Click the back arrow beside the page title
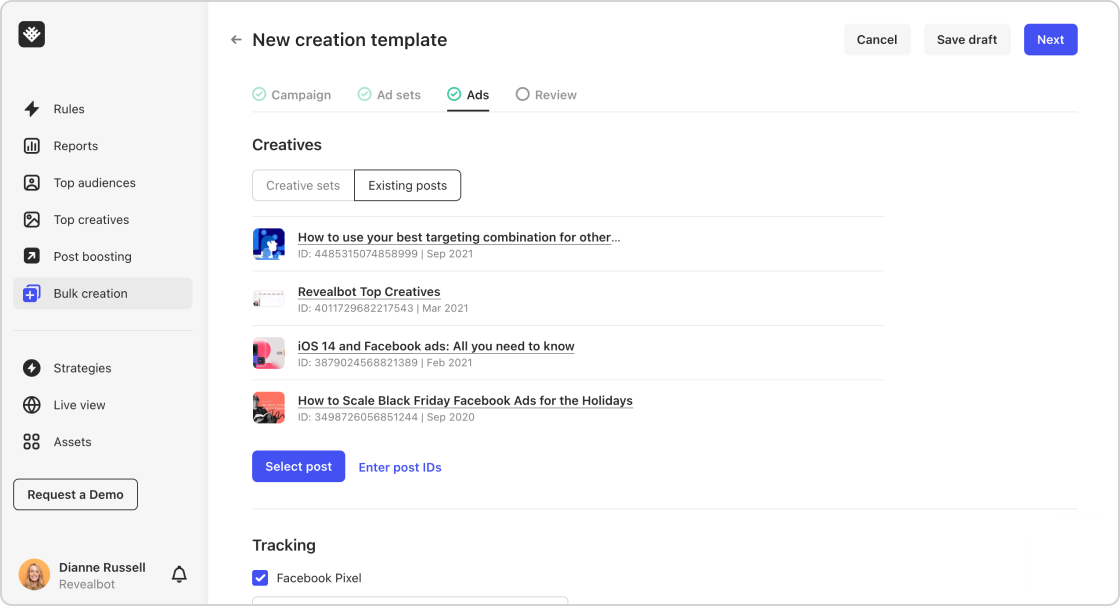This screenshot has width=1120, height=606. click(x=236, y=40)
